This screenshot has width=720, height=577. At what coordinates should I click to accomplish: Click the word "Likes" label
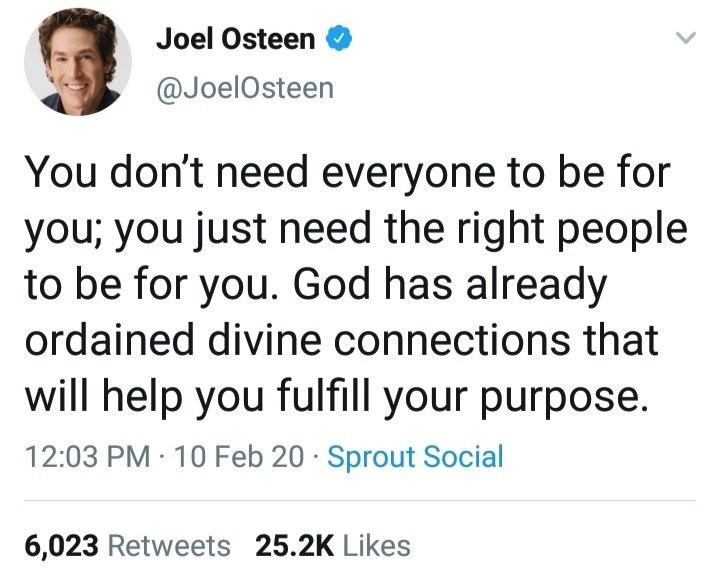pyautogui.click(x=377, y=545)
